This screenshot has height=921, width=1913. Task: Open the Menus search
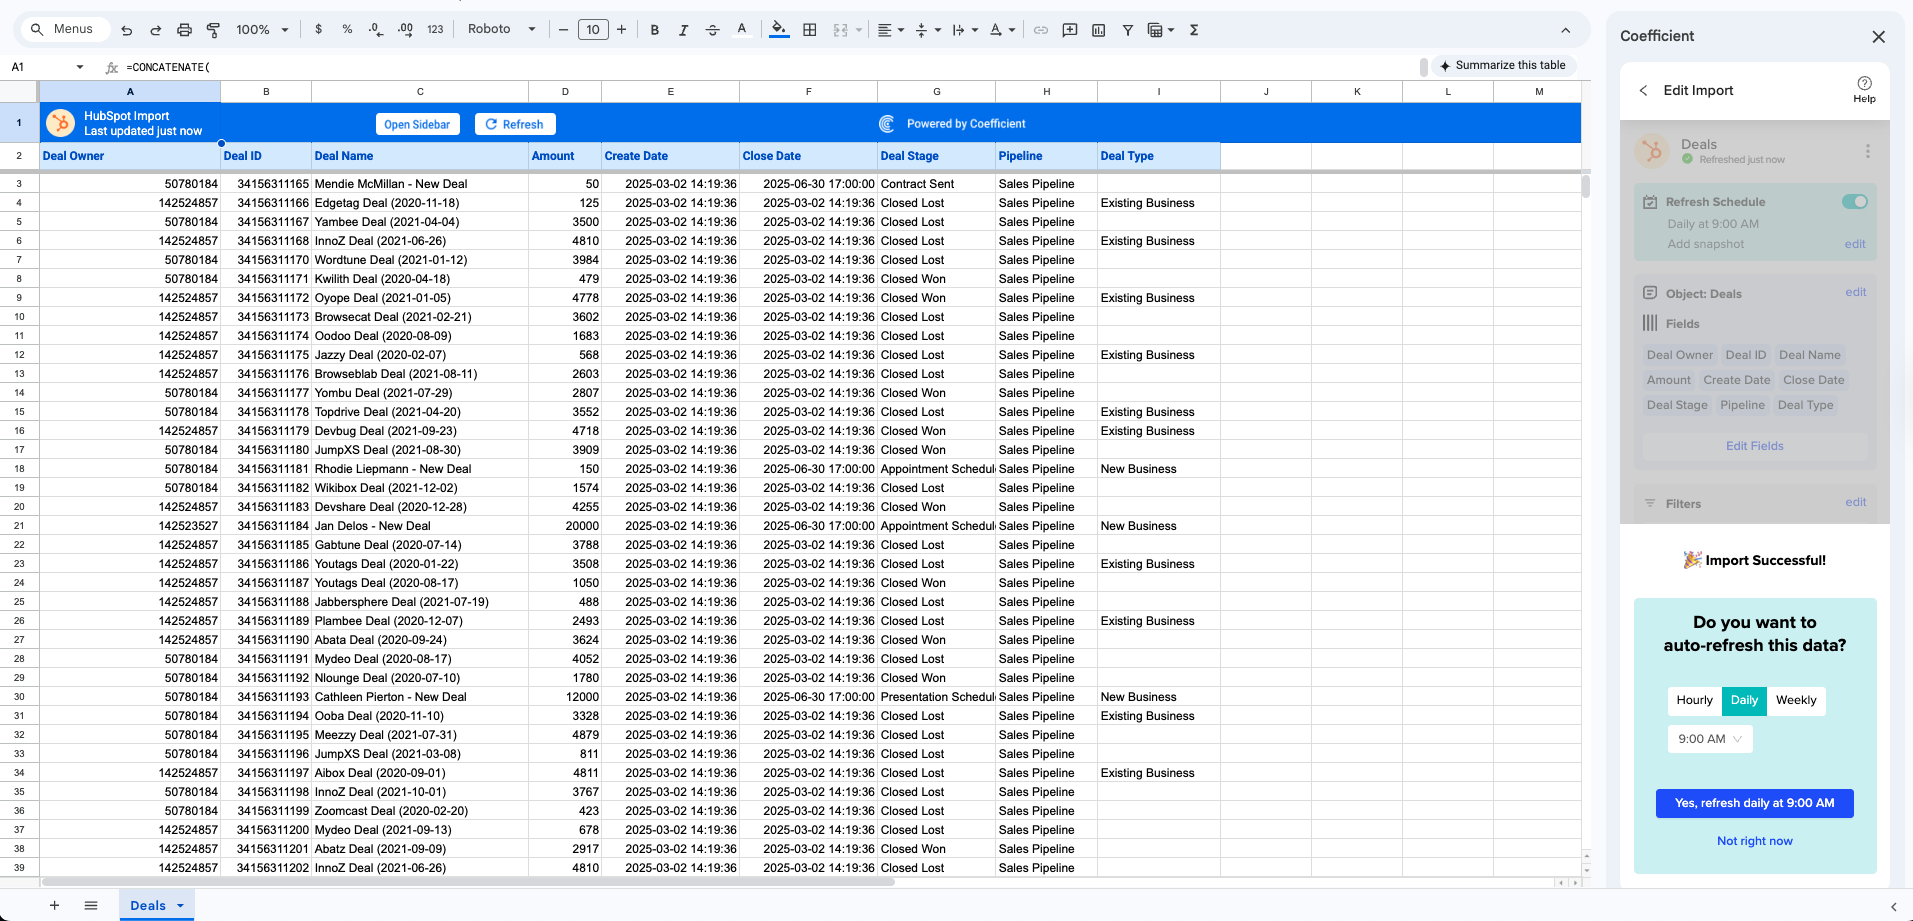tap(64, 29)
